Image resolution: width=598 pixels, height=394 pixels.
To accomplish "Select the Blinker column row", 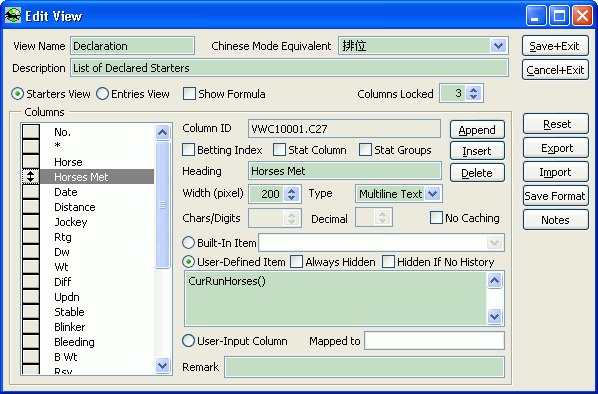I will (x=97, y=327).
